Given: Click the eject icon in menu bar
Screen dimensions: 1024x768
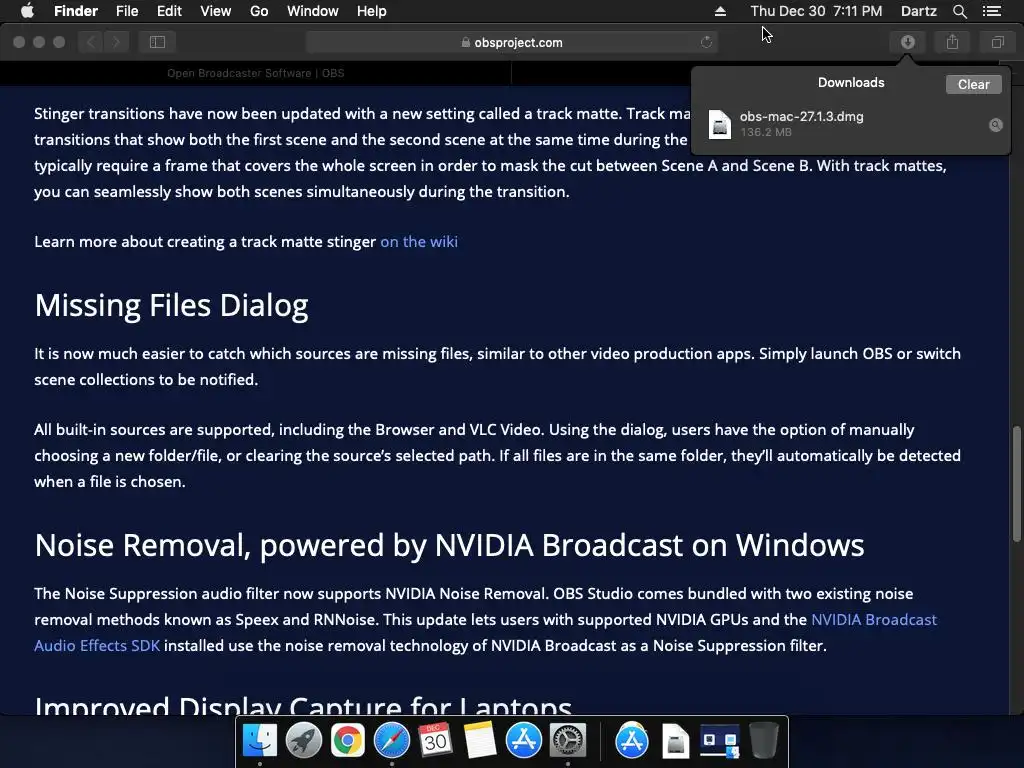Looking at the screenshot, I should click(720, 11).
